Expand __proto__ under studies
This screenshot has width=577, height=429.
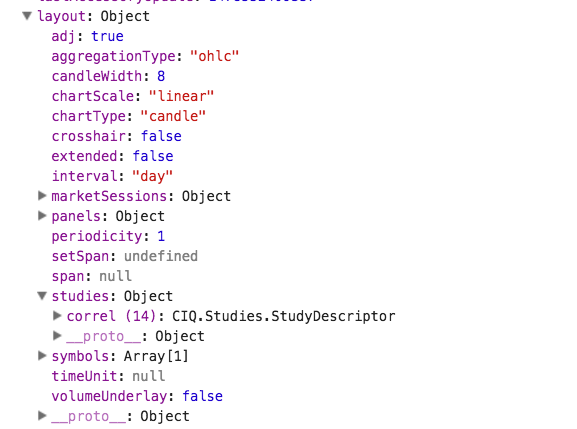point(57,336)
